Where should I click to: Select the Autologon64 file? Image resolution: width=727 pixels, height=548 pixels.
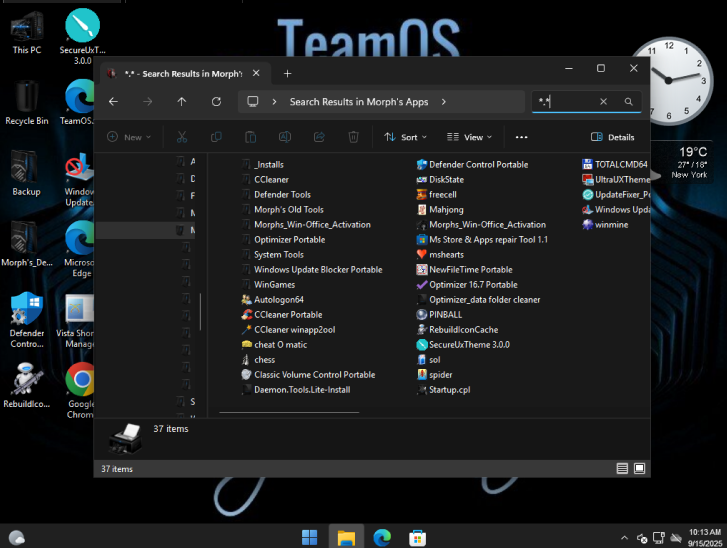pos(273,299)
